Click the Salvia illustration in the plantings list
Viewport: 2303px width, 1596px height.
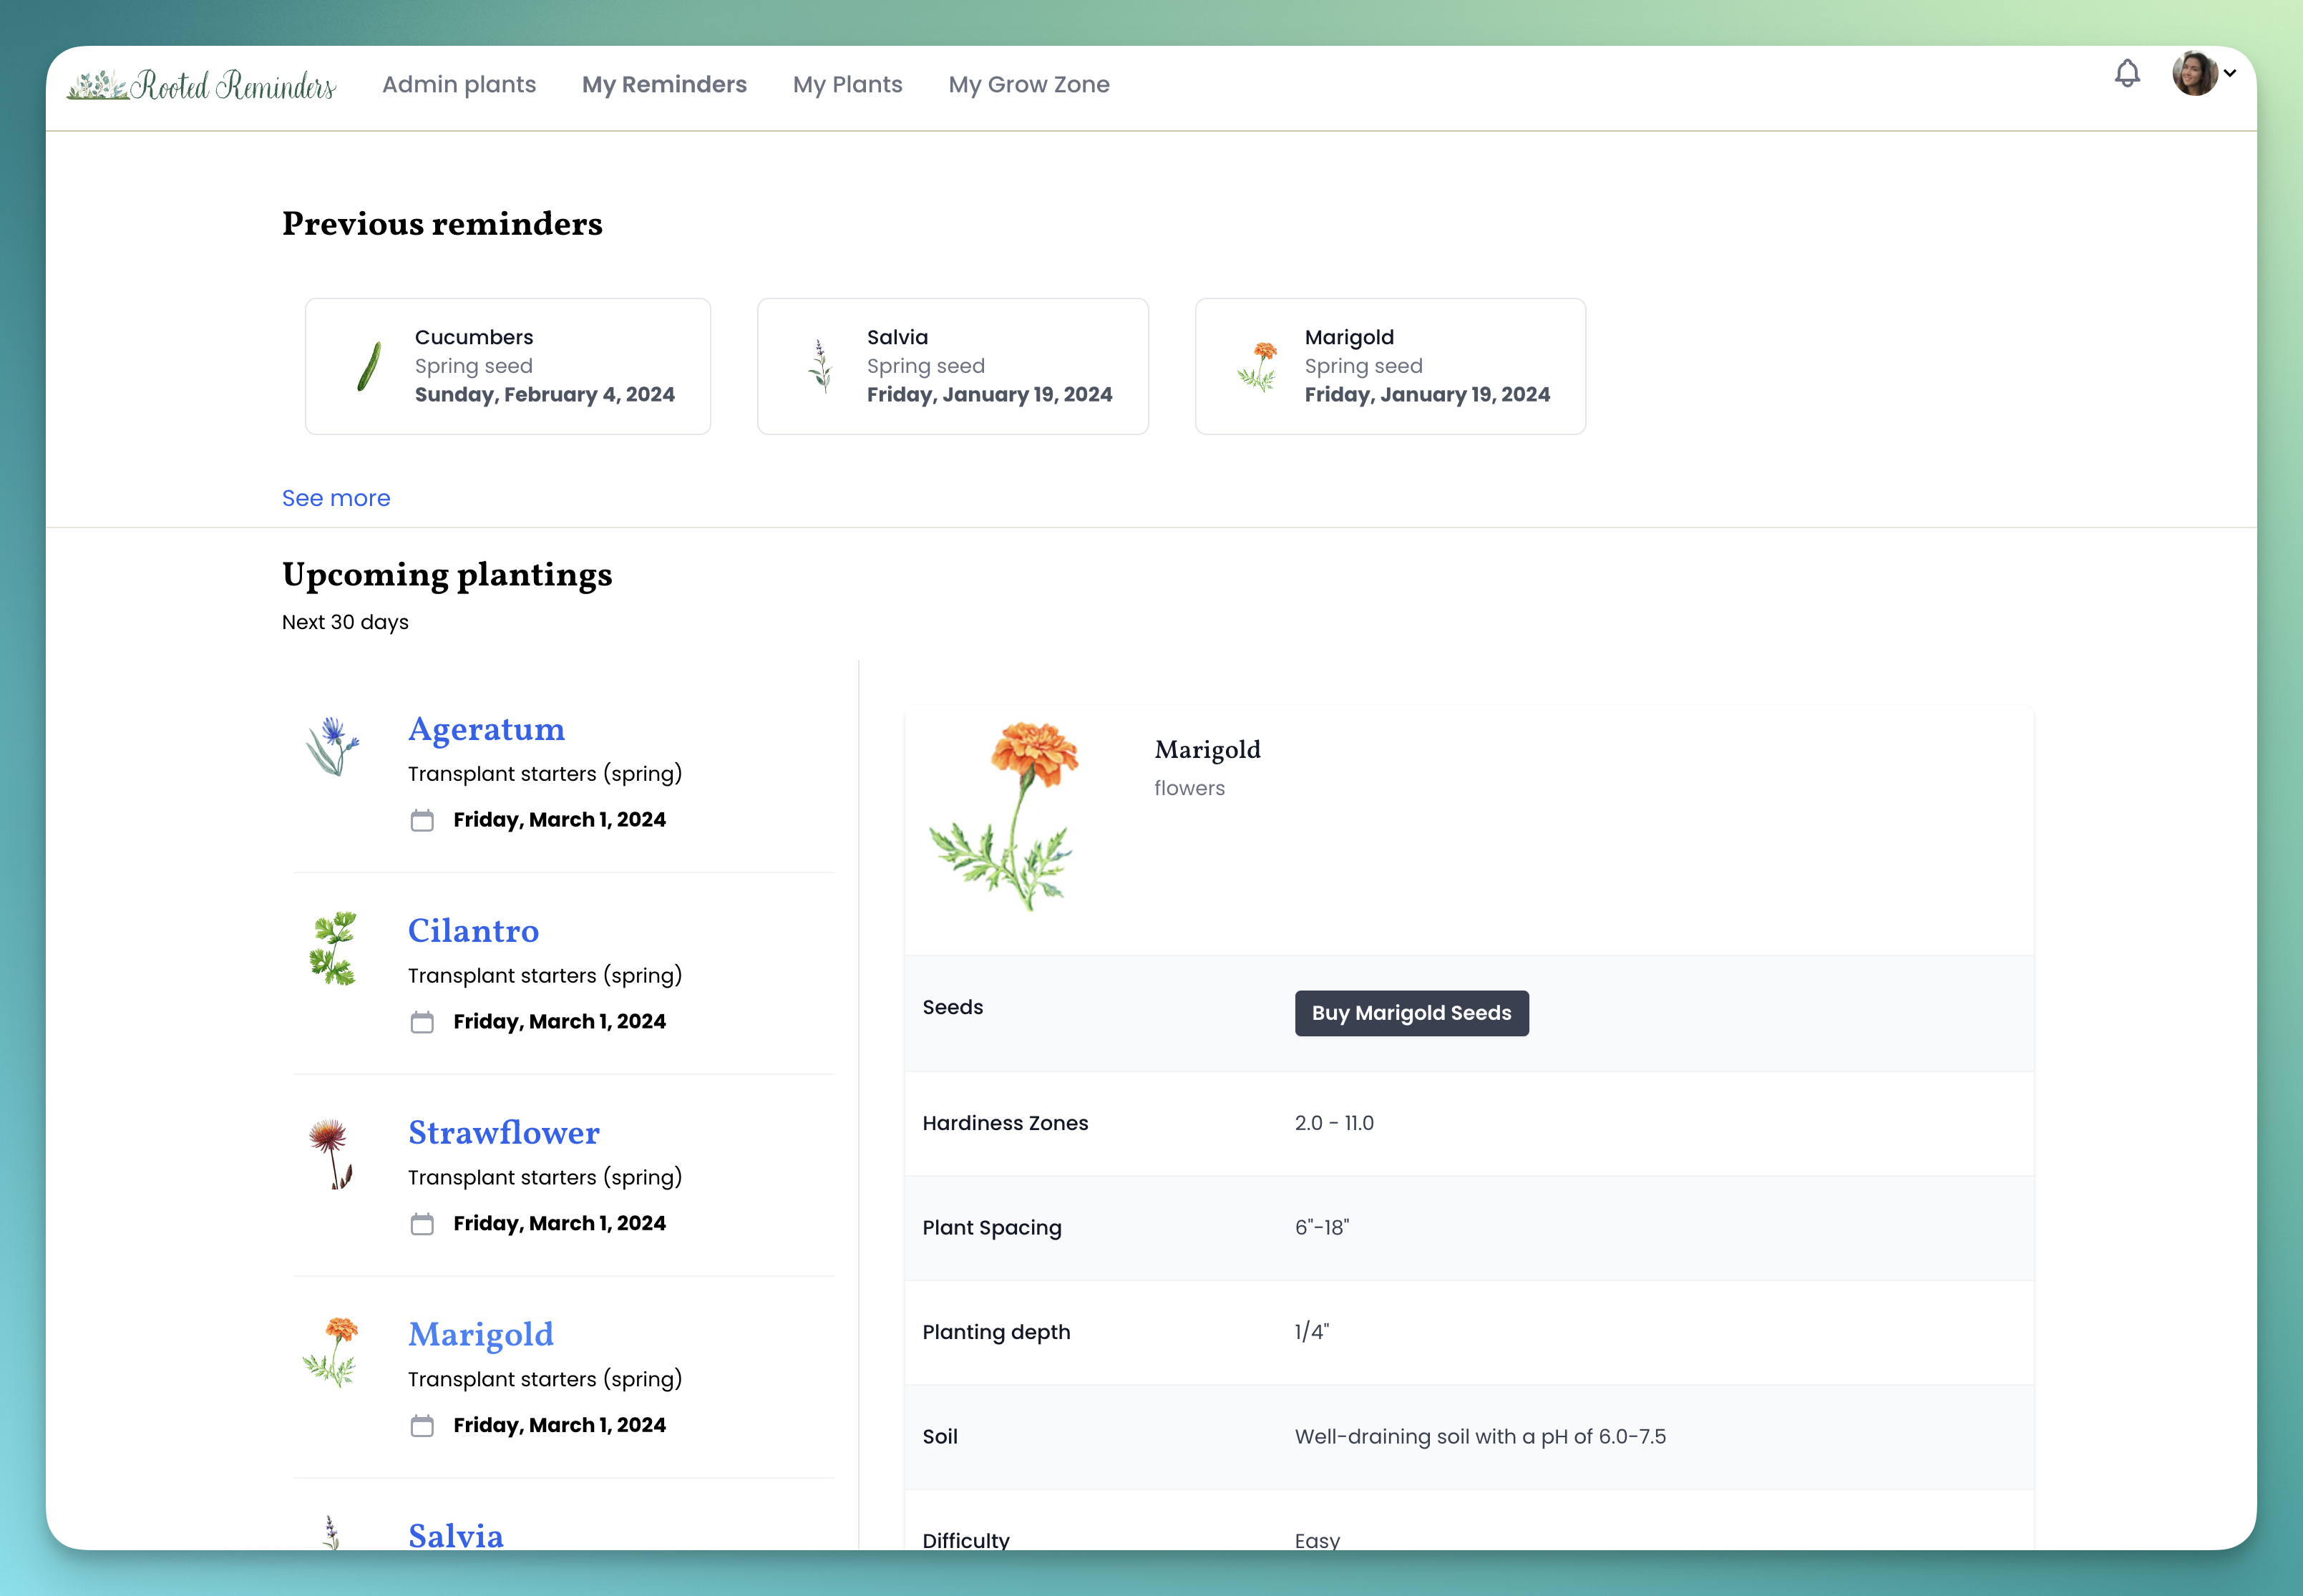tap(331, 1532)
